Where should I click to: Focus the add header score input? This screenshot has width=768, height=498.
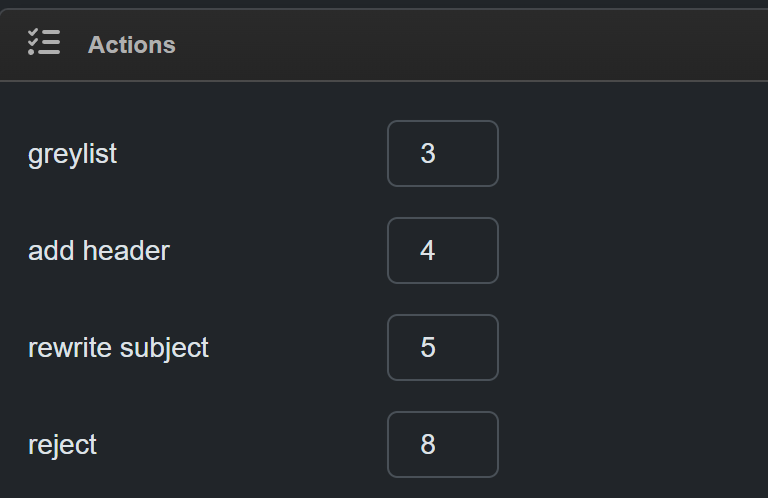click(x=442, y=251)
